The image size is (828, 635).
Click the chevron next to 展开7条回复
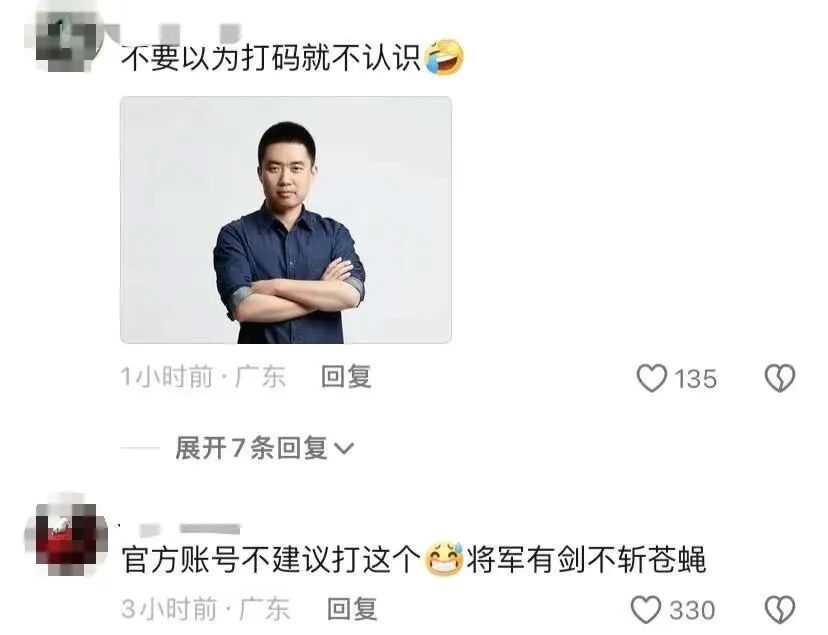(344, 449)
